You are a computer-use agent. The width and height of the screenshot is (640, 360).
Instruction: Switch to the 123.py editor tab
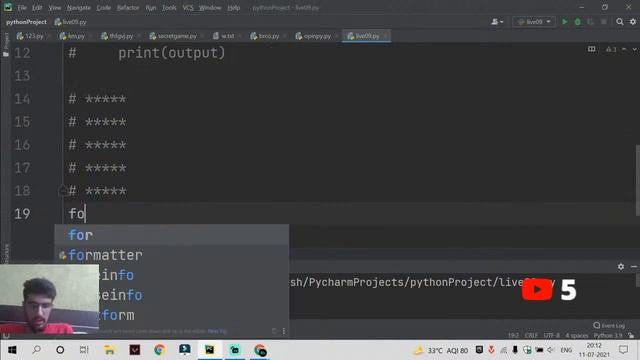[33, 36]
